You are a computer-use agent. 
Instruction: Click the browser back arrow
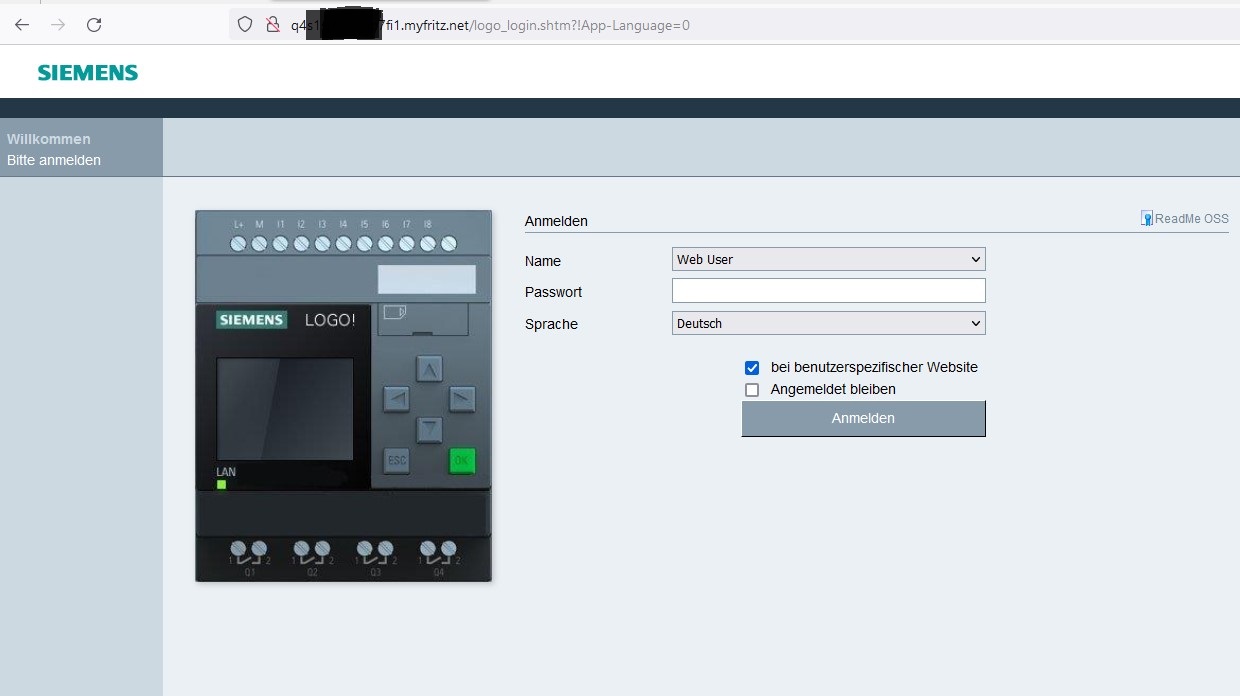point(22,25)
